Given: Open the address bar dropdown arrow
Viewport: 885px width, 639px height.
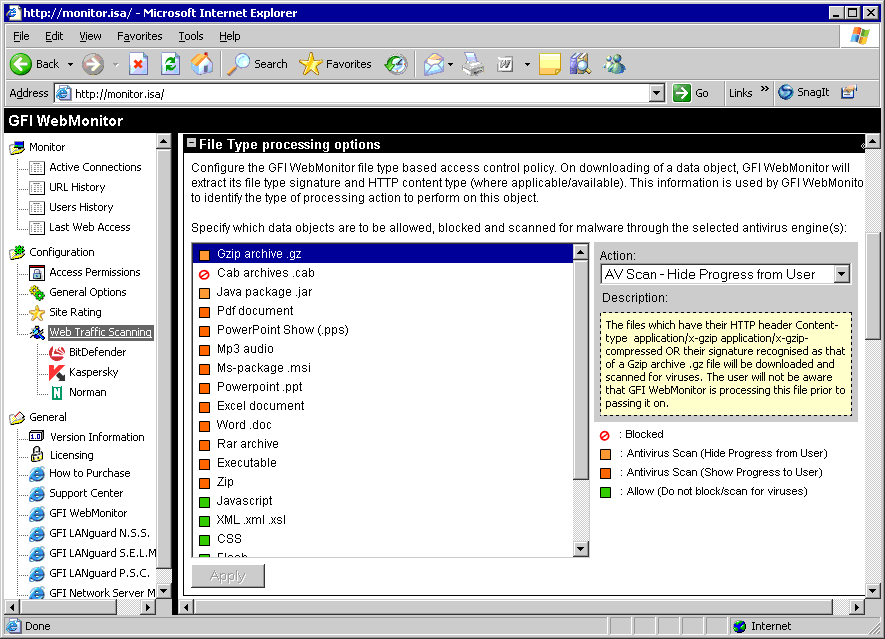Looking at the screenshot, I should (x=656, y=93).
